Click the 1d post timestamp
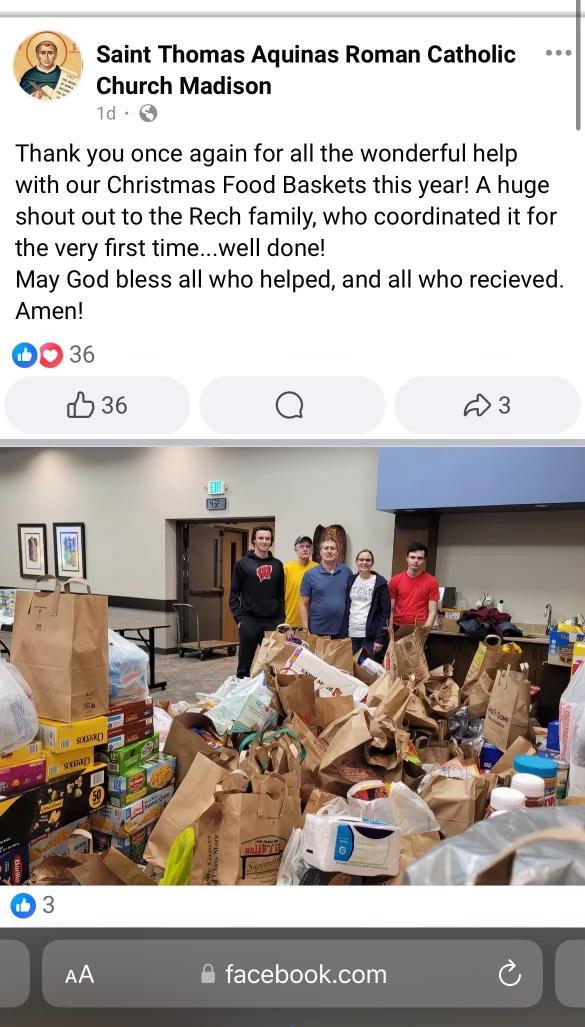Viewport: 585px width, 1027px height. (x=106, y=113)
